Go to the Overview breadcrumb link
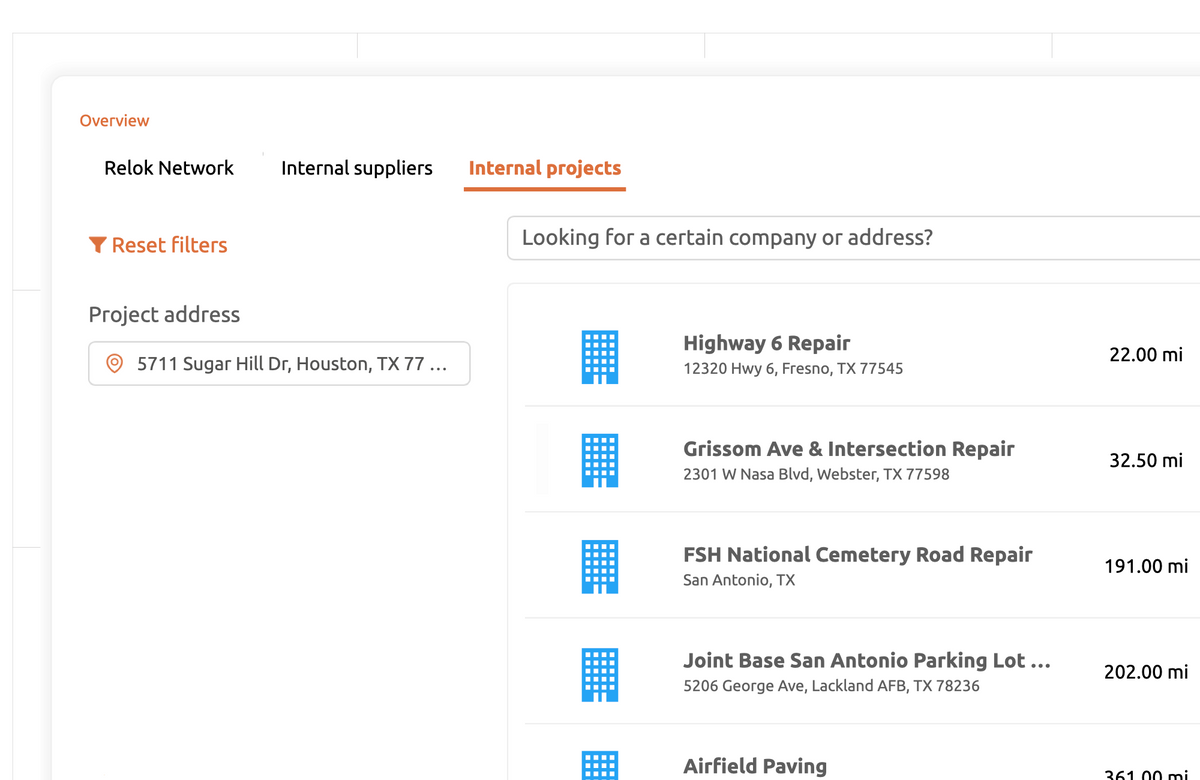The width and height of the screenshot is (1200, 780). tap(114, 121)
